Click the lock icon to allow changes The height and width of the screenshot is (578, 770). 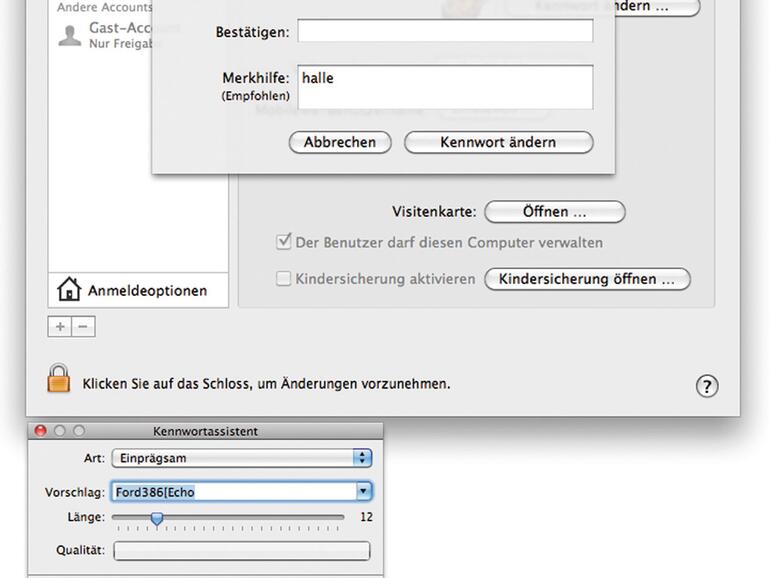pos(58,378)
